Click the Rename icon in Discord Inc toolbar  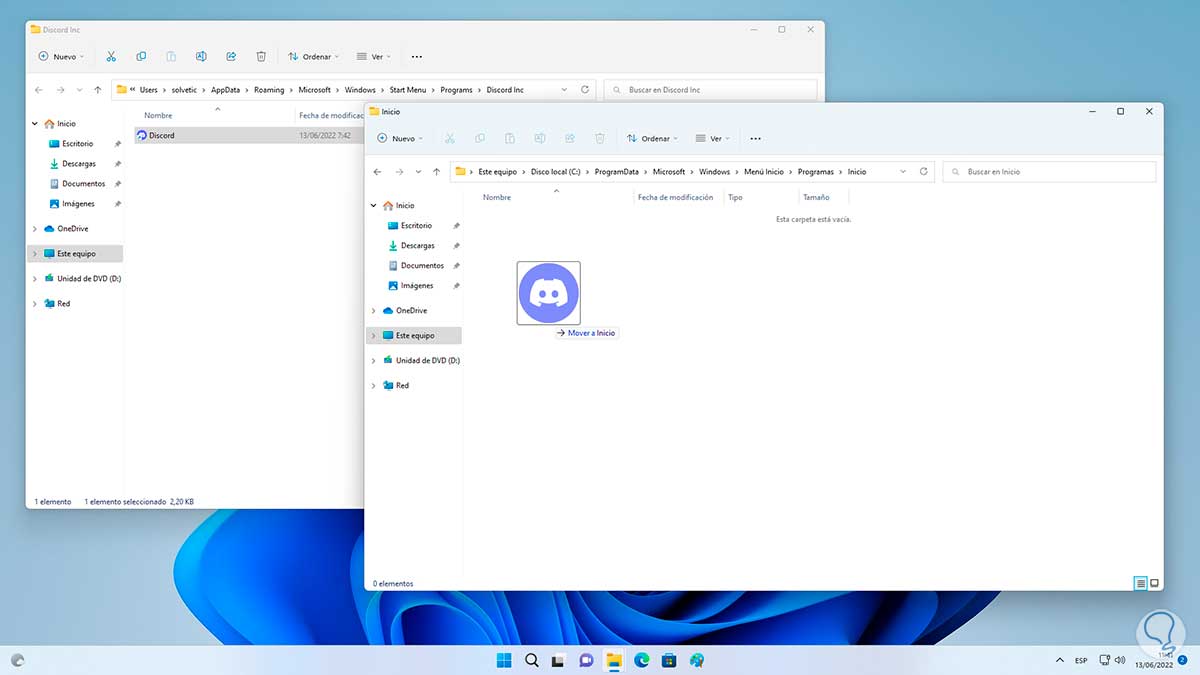[201, 57]
